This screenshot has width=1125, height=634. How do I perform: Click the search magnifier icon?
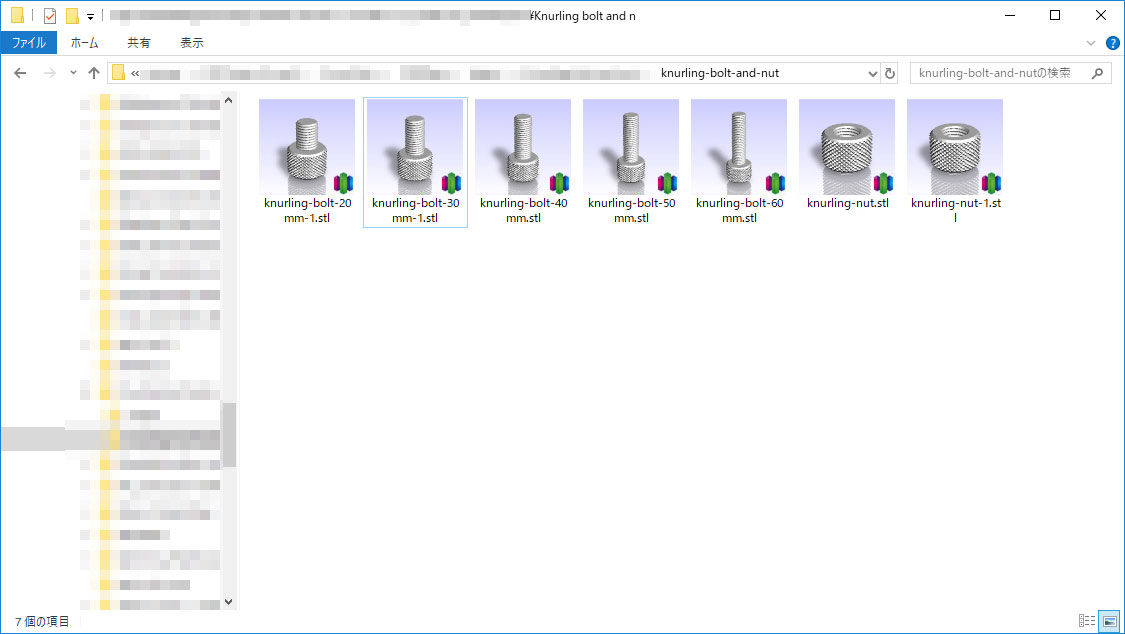pyautogui.click(x=1098, y=73)
